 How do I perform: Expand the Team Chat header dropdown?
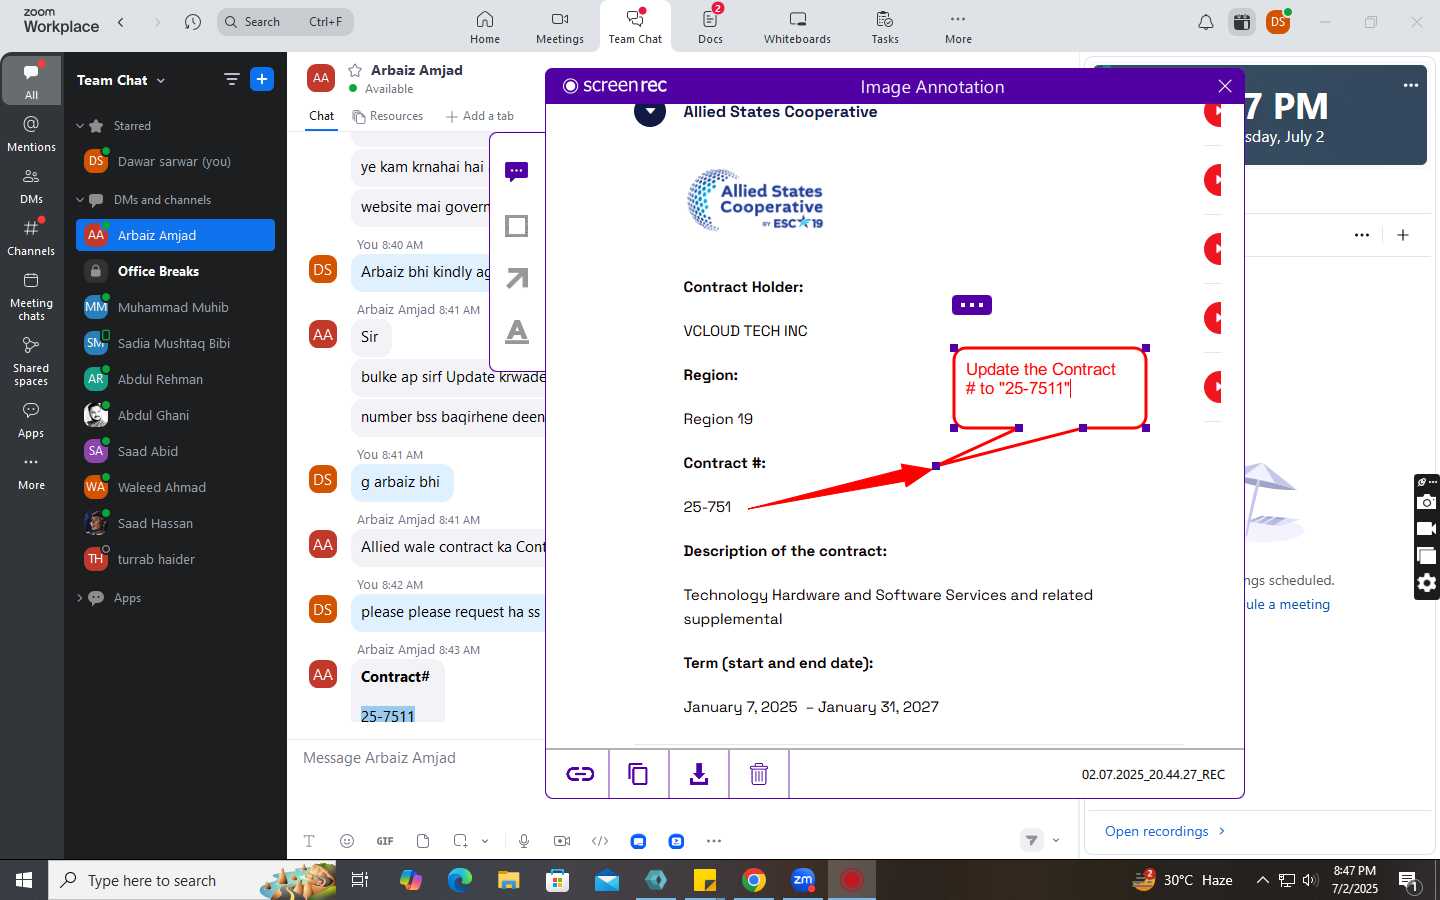[x=161, y=81]
